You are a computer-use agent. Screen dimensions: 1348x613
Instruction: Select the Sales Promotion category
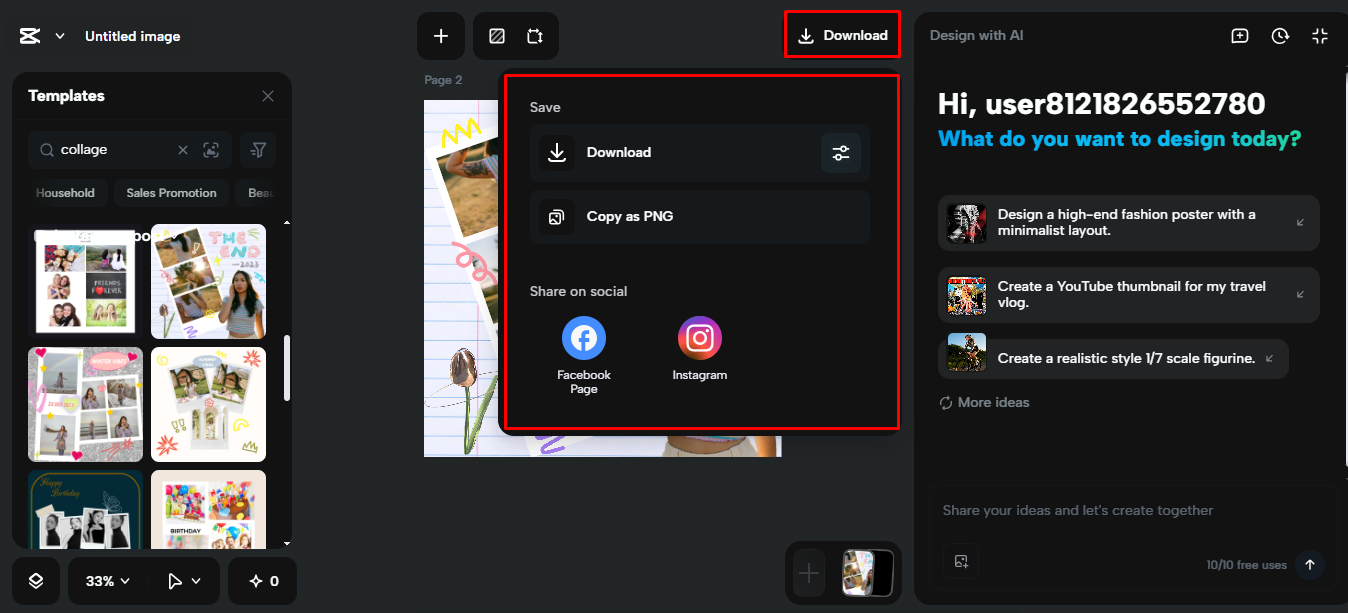tap(171, 192)
